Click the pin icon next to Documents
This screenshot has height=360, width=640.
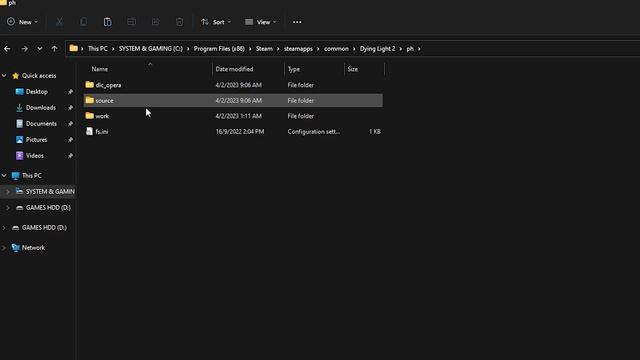(x=70, y=124)
